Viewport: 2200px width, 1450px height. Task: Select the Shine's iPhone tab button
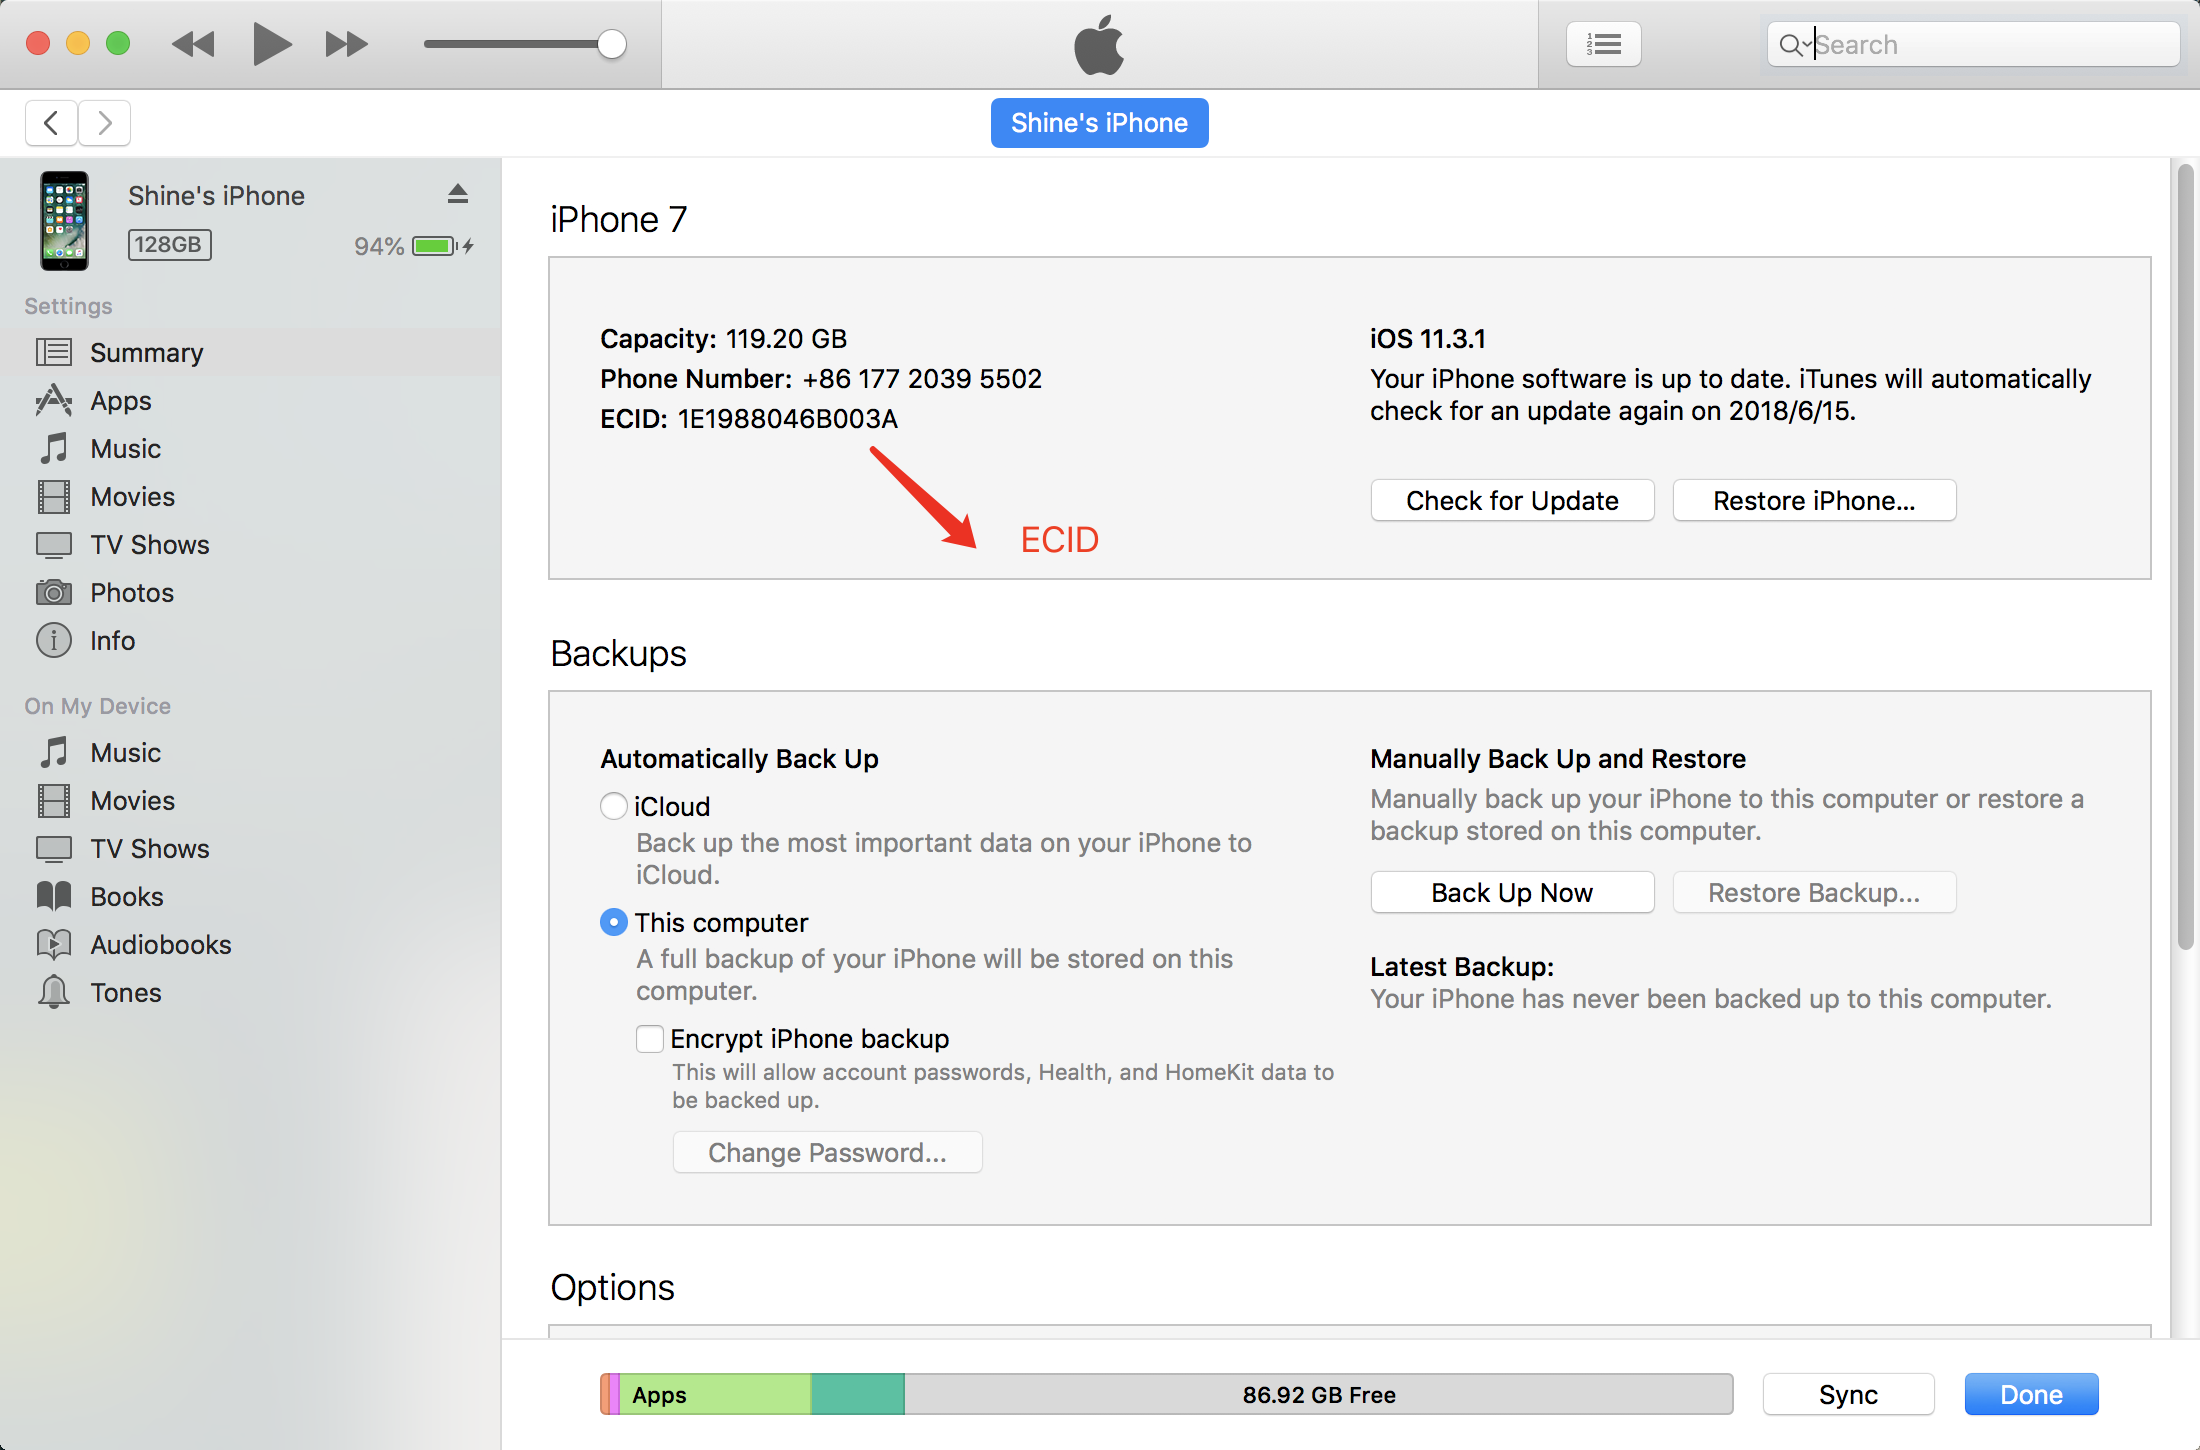(1099, 123)
